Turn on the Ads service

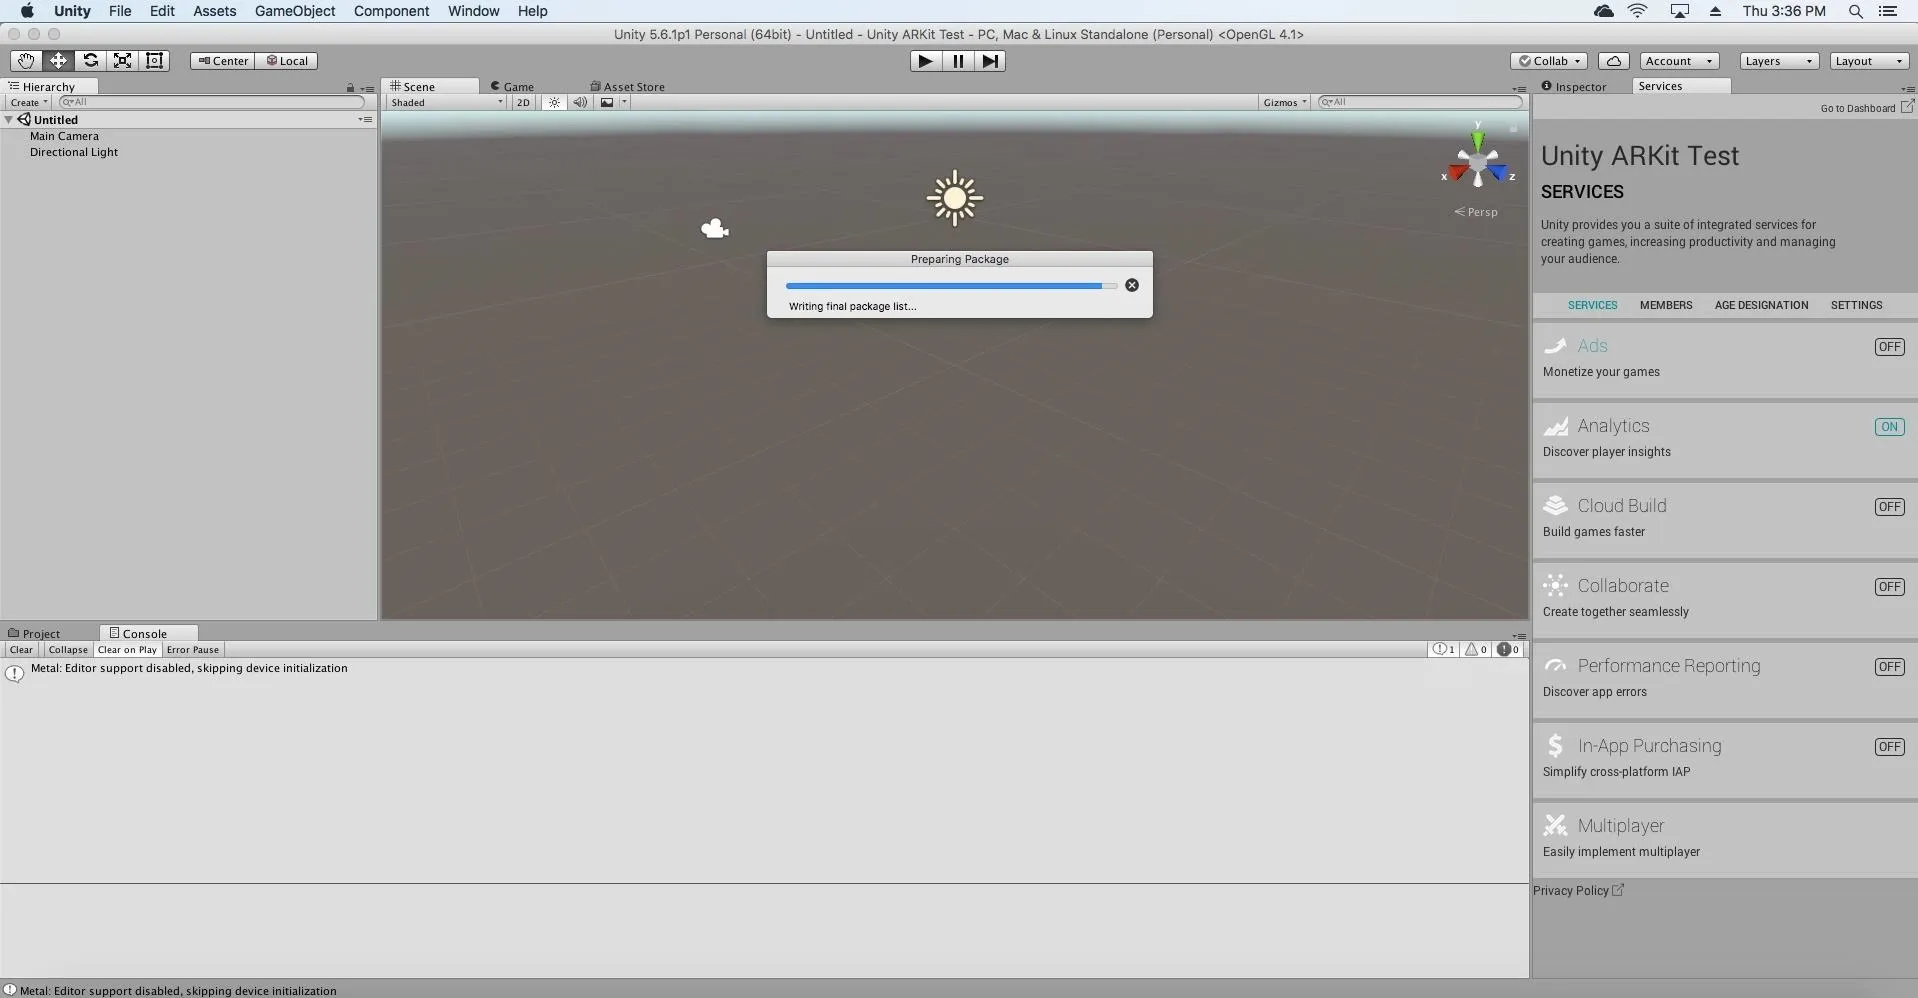click(1889, 347)
